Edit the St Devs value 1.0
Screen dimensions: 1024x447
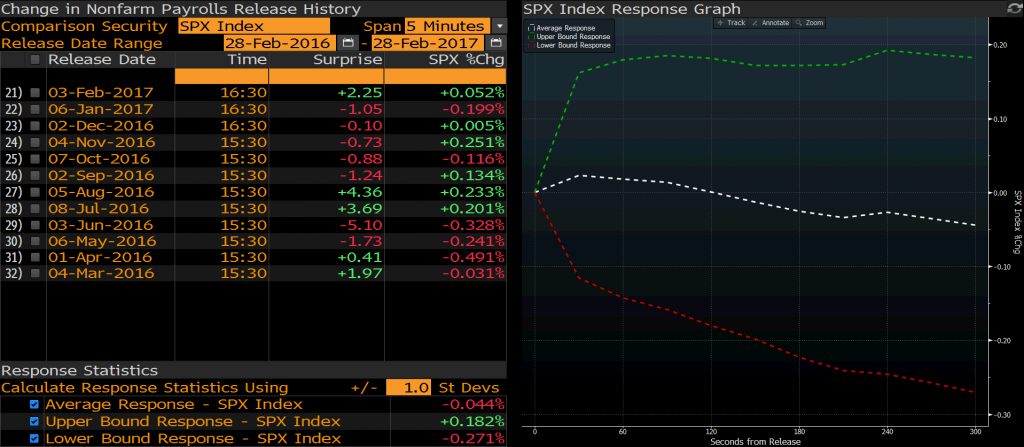(409, 388)
